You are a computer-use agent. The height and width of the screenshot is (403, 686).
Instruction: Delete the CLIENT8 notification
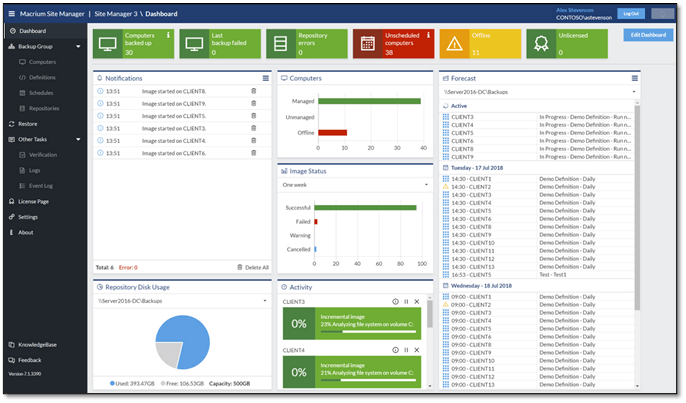click(x=254, y=91)
